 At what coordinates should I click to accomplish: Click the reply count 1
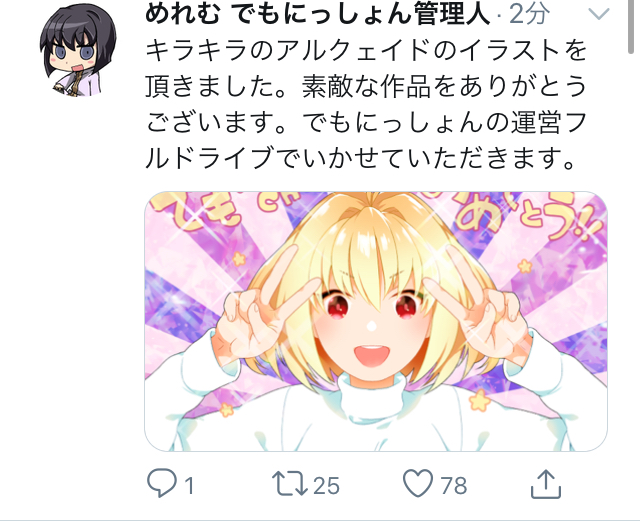pyautogui.click(x=189, y=486)
